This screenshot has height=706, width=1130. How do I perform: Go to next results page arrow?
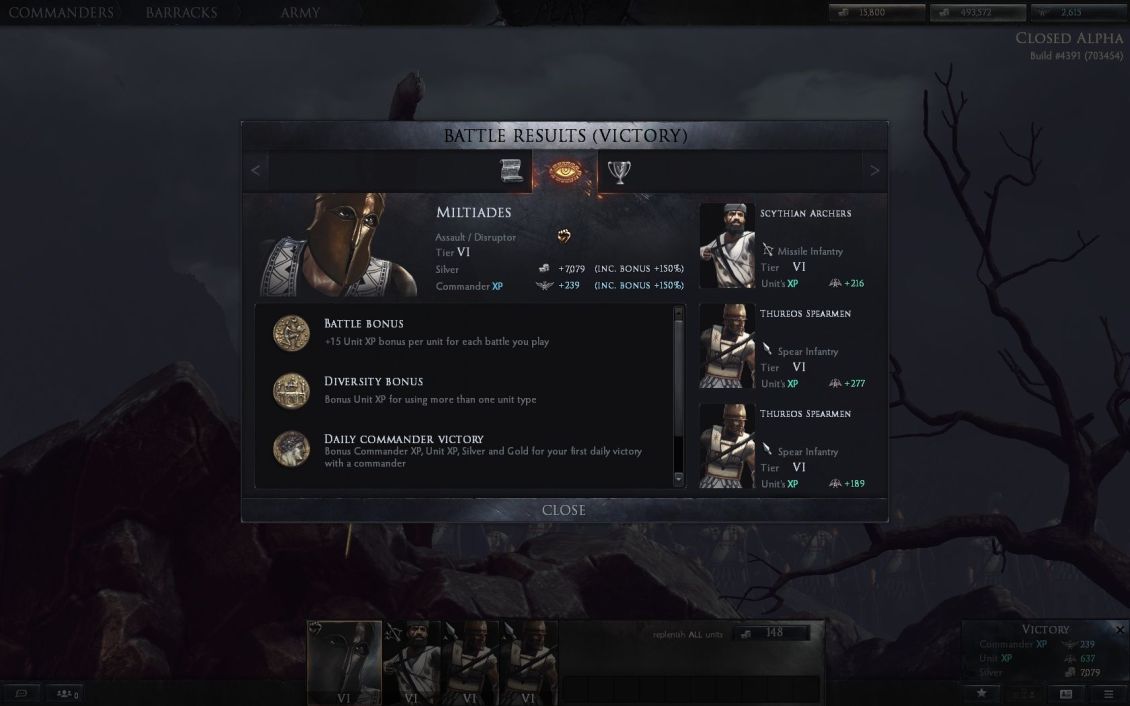(x=874, y=171)
